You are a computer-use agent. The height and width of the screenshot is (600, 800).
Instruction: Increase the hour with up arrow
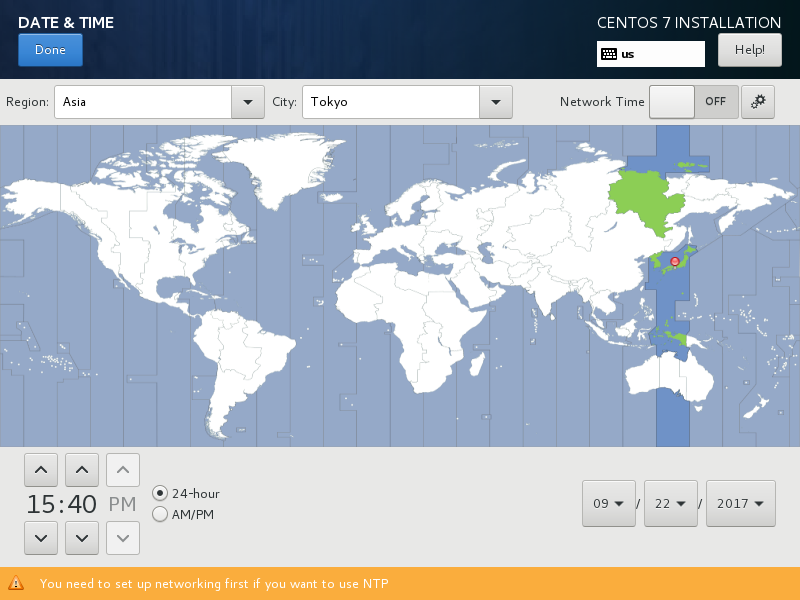41,470
